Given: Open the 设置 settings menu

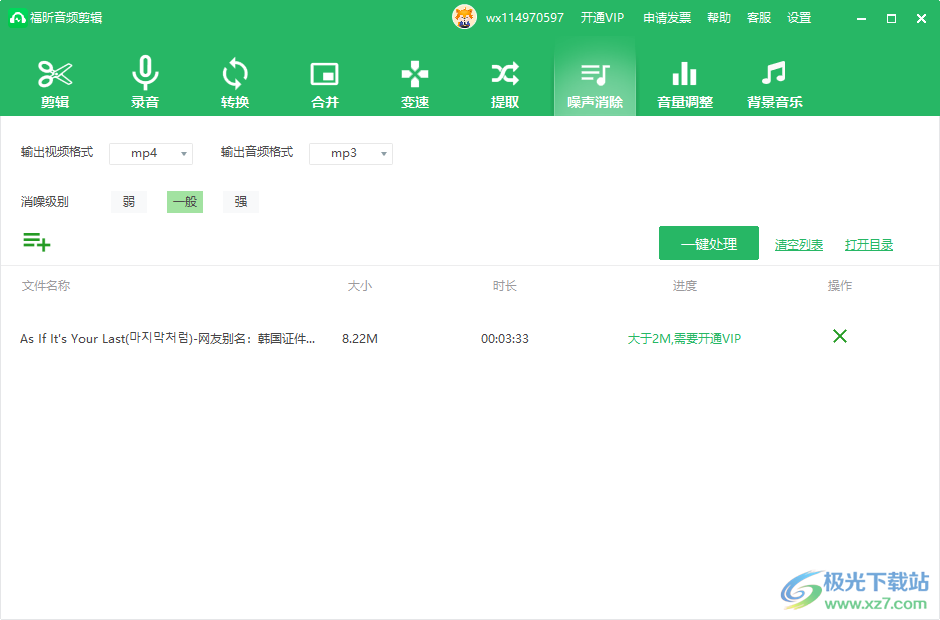Looking at the screenshot, I should (799, 18).
